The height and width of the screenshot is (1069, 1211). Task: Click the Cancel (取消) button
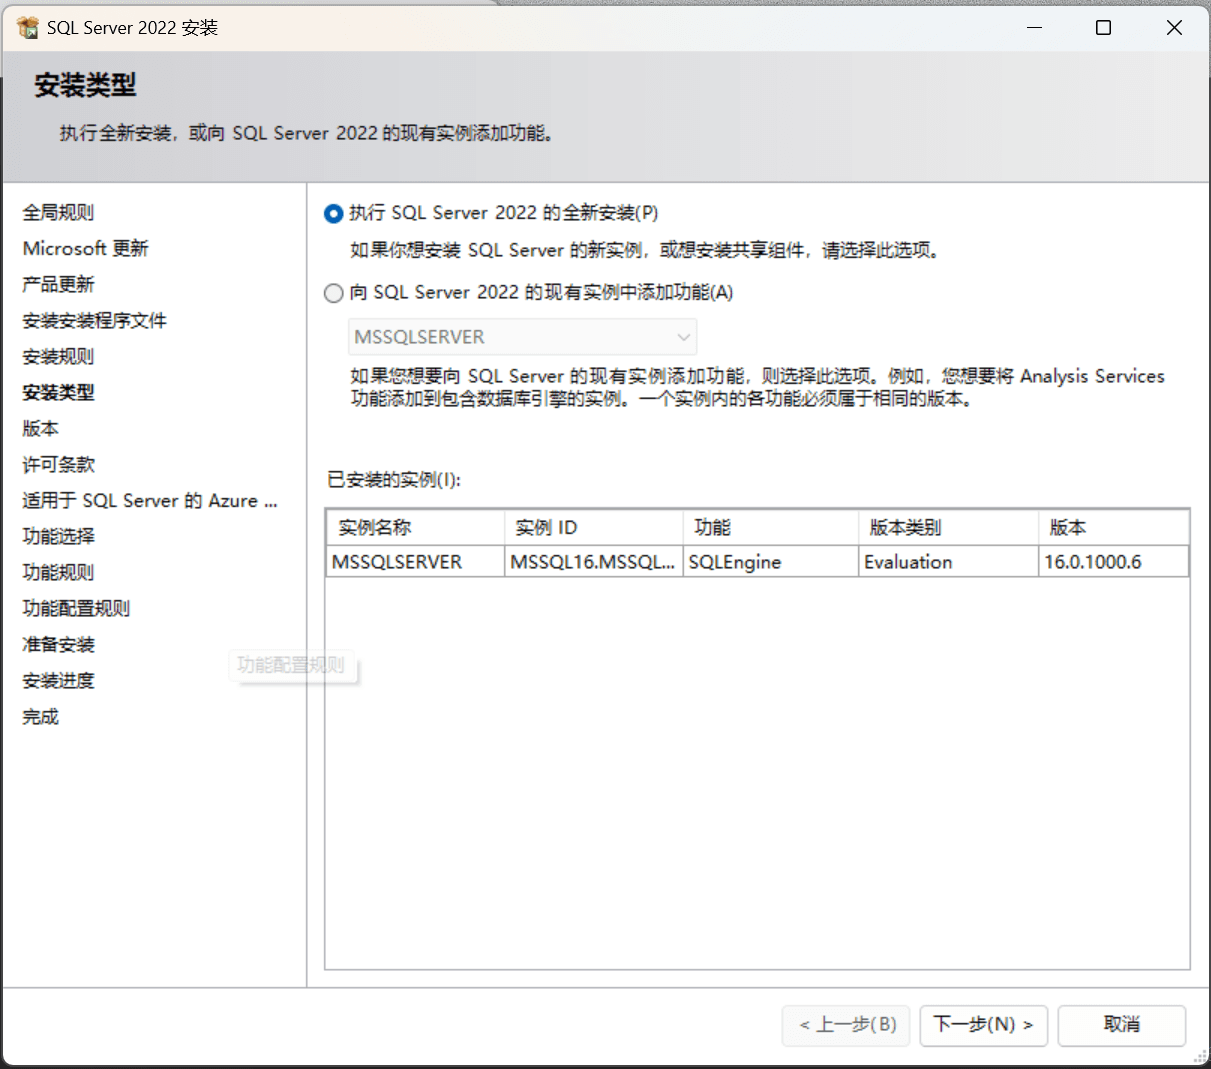point(1122,1025)
